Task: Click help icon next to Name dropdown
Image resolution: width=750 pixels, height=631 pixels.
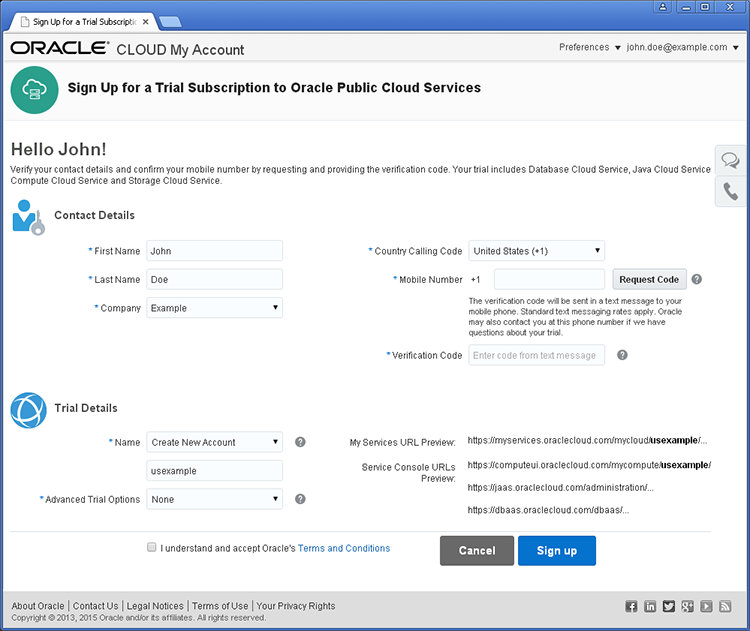Action: [300, 442]
